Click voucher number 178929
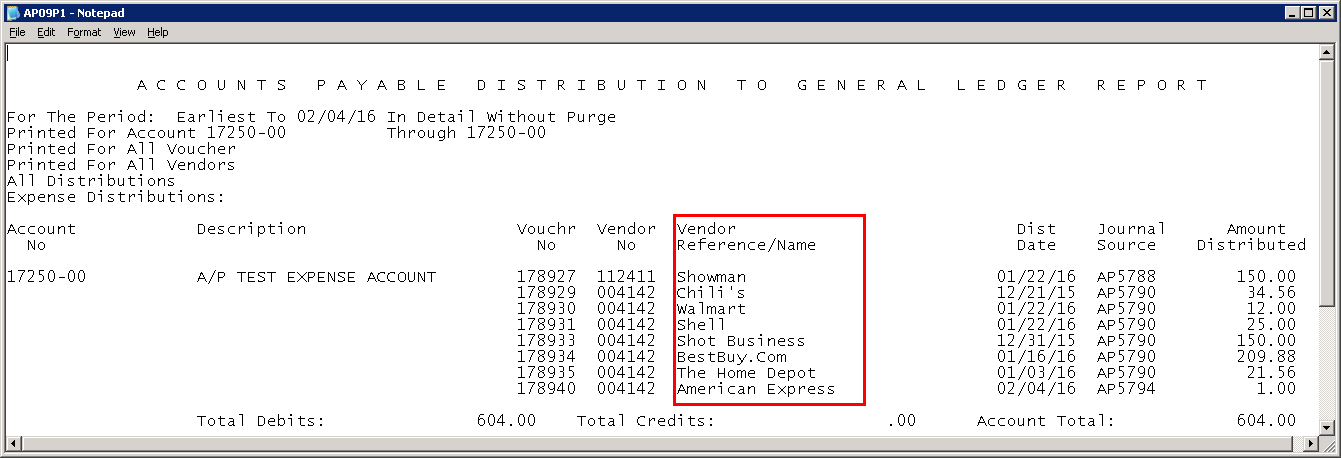This screenshot has width=1341, height=458. pos(546,293)
